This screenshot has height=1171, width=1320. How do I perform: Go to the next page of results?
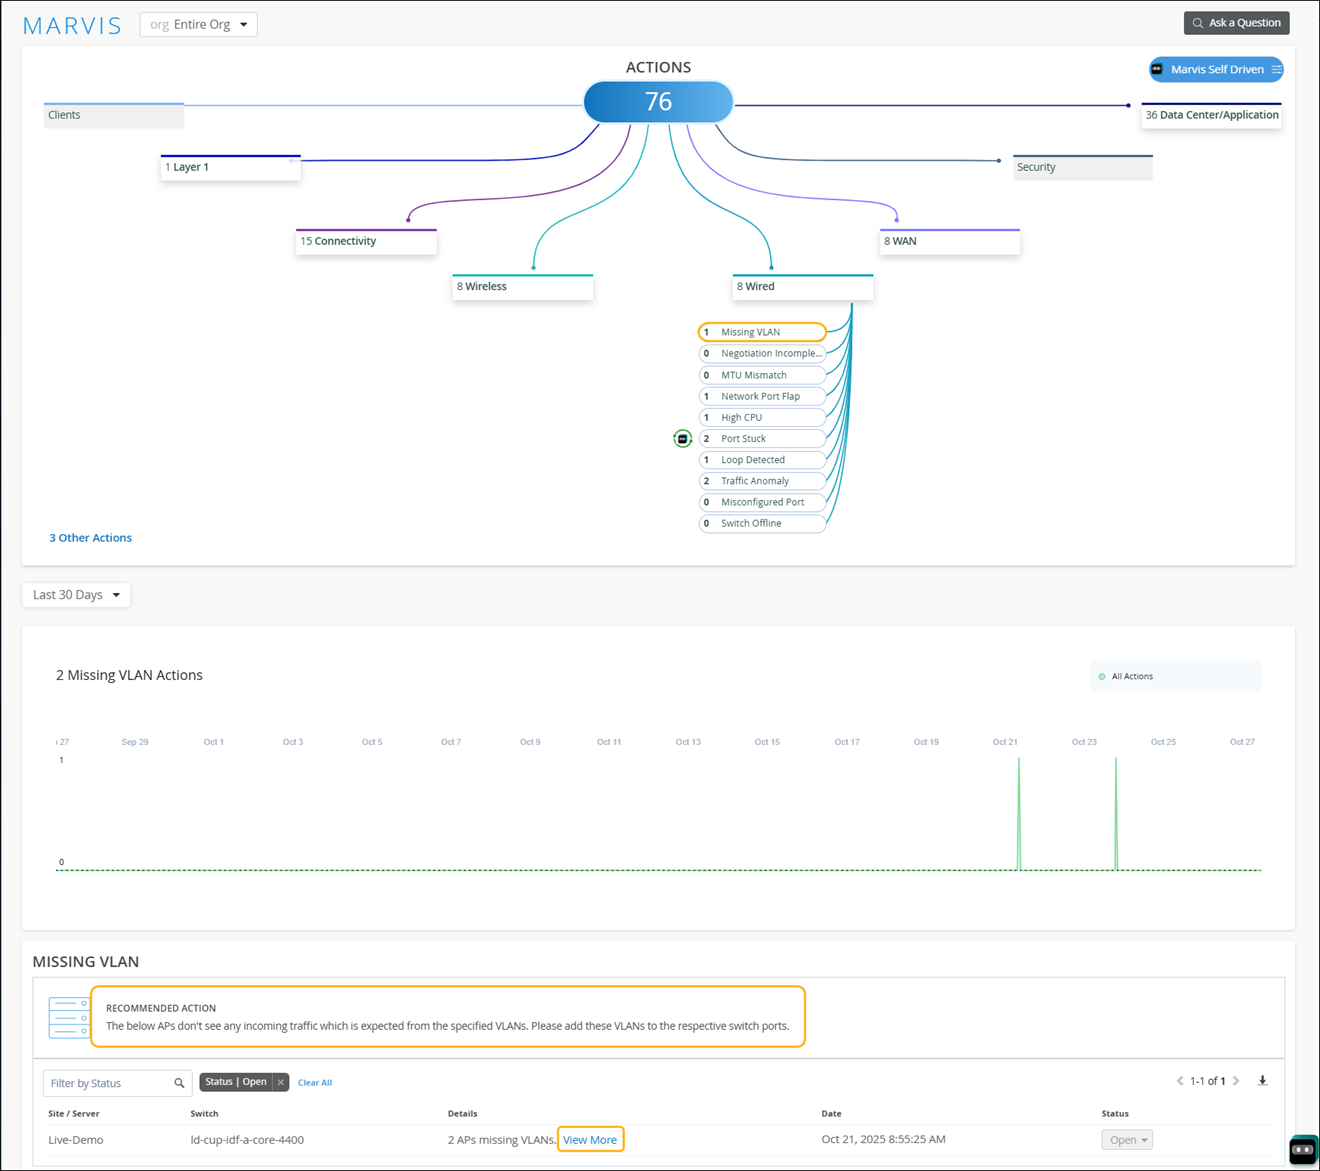(x=1236, y=1081)
